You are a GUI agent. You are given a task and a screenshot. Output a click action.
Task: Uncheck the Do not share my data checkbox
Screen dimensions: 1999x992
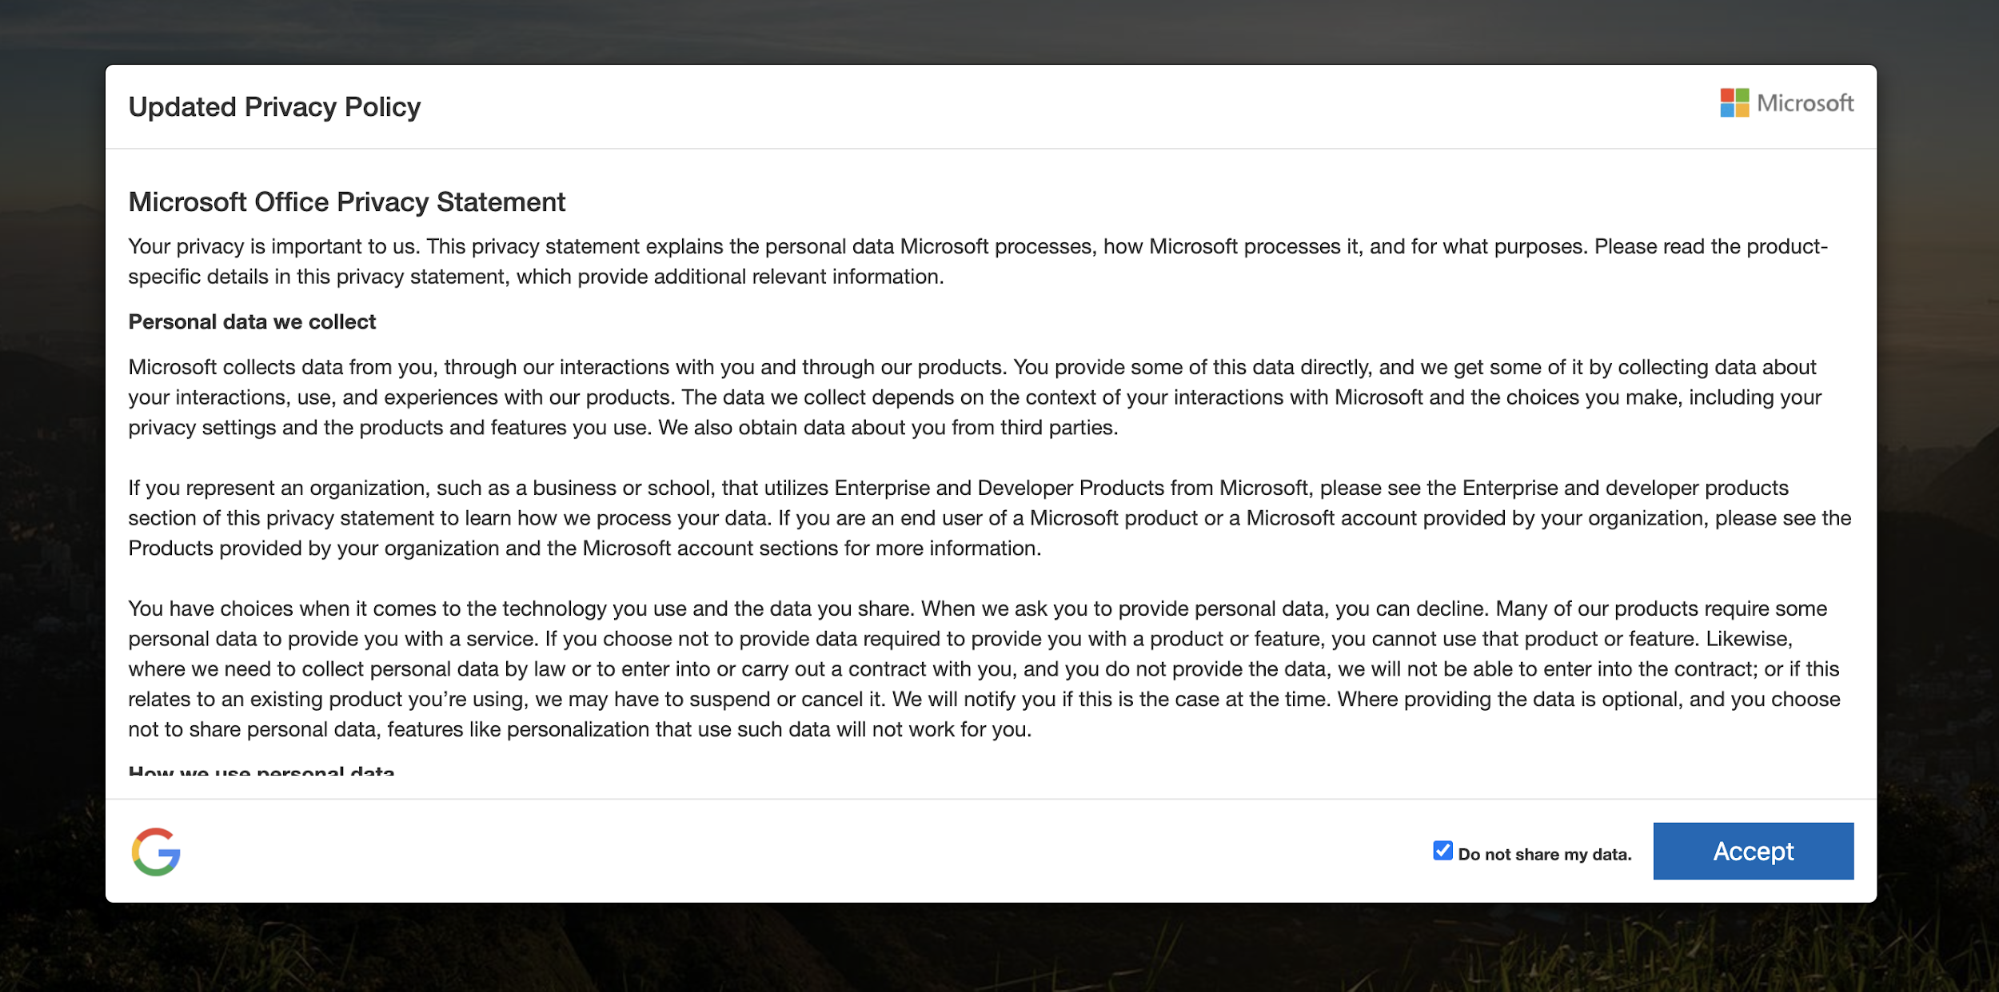click(x=1442, y=851)
